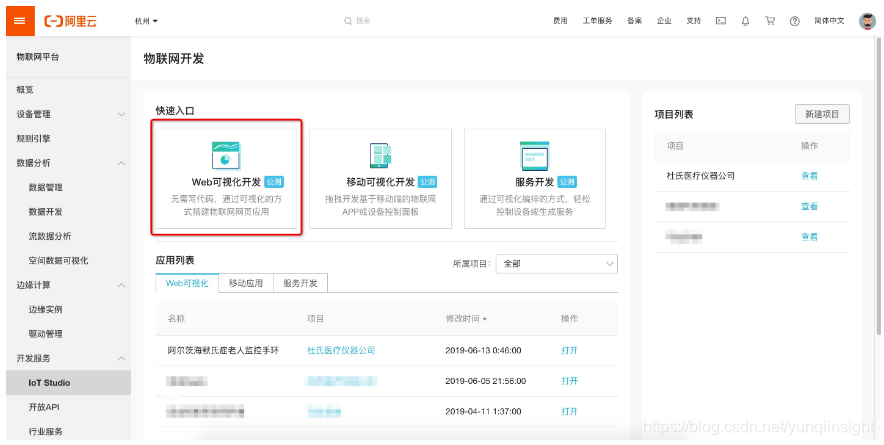Open the cloud shell terminal icon

coord(721,21)
